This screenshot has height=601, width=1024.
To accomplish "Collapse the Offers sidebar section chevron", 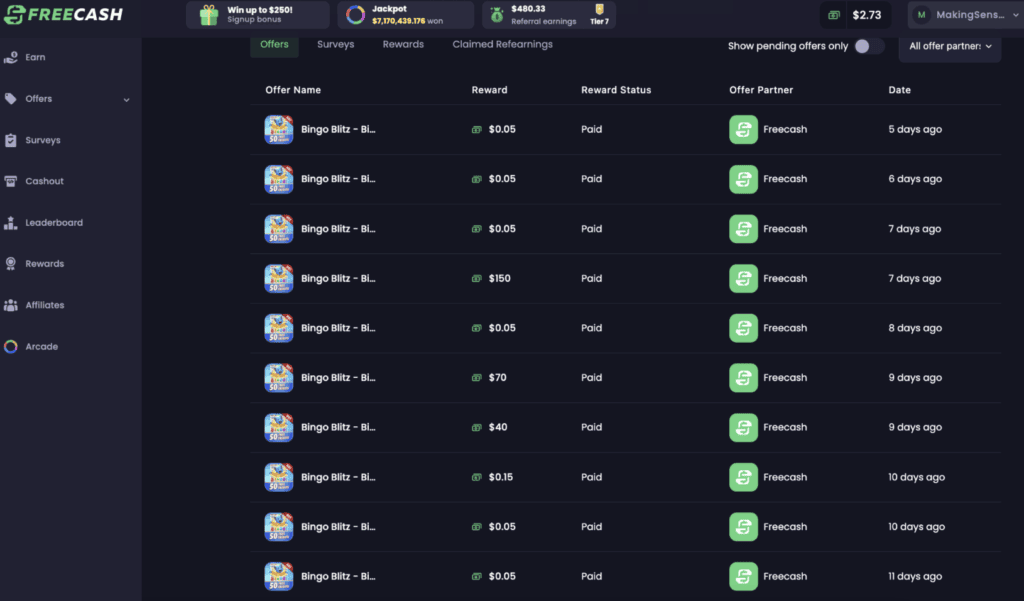I will 127,98.
